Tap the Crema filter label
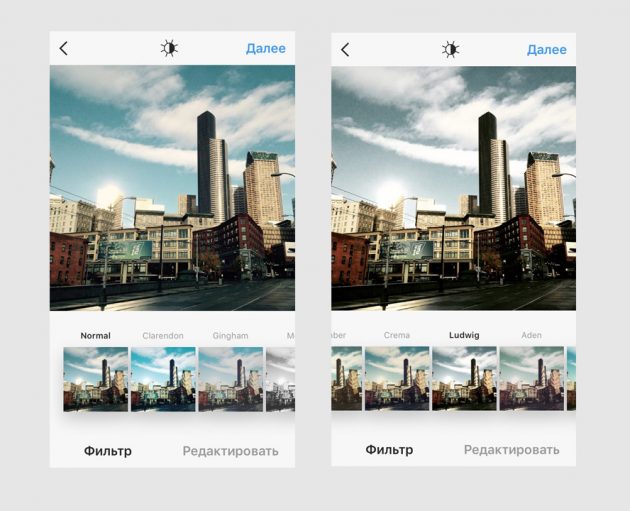 [397, 335]
